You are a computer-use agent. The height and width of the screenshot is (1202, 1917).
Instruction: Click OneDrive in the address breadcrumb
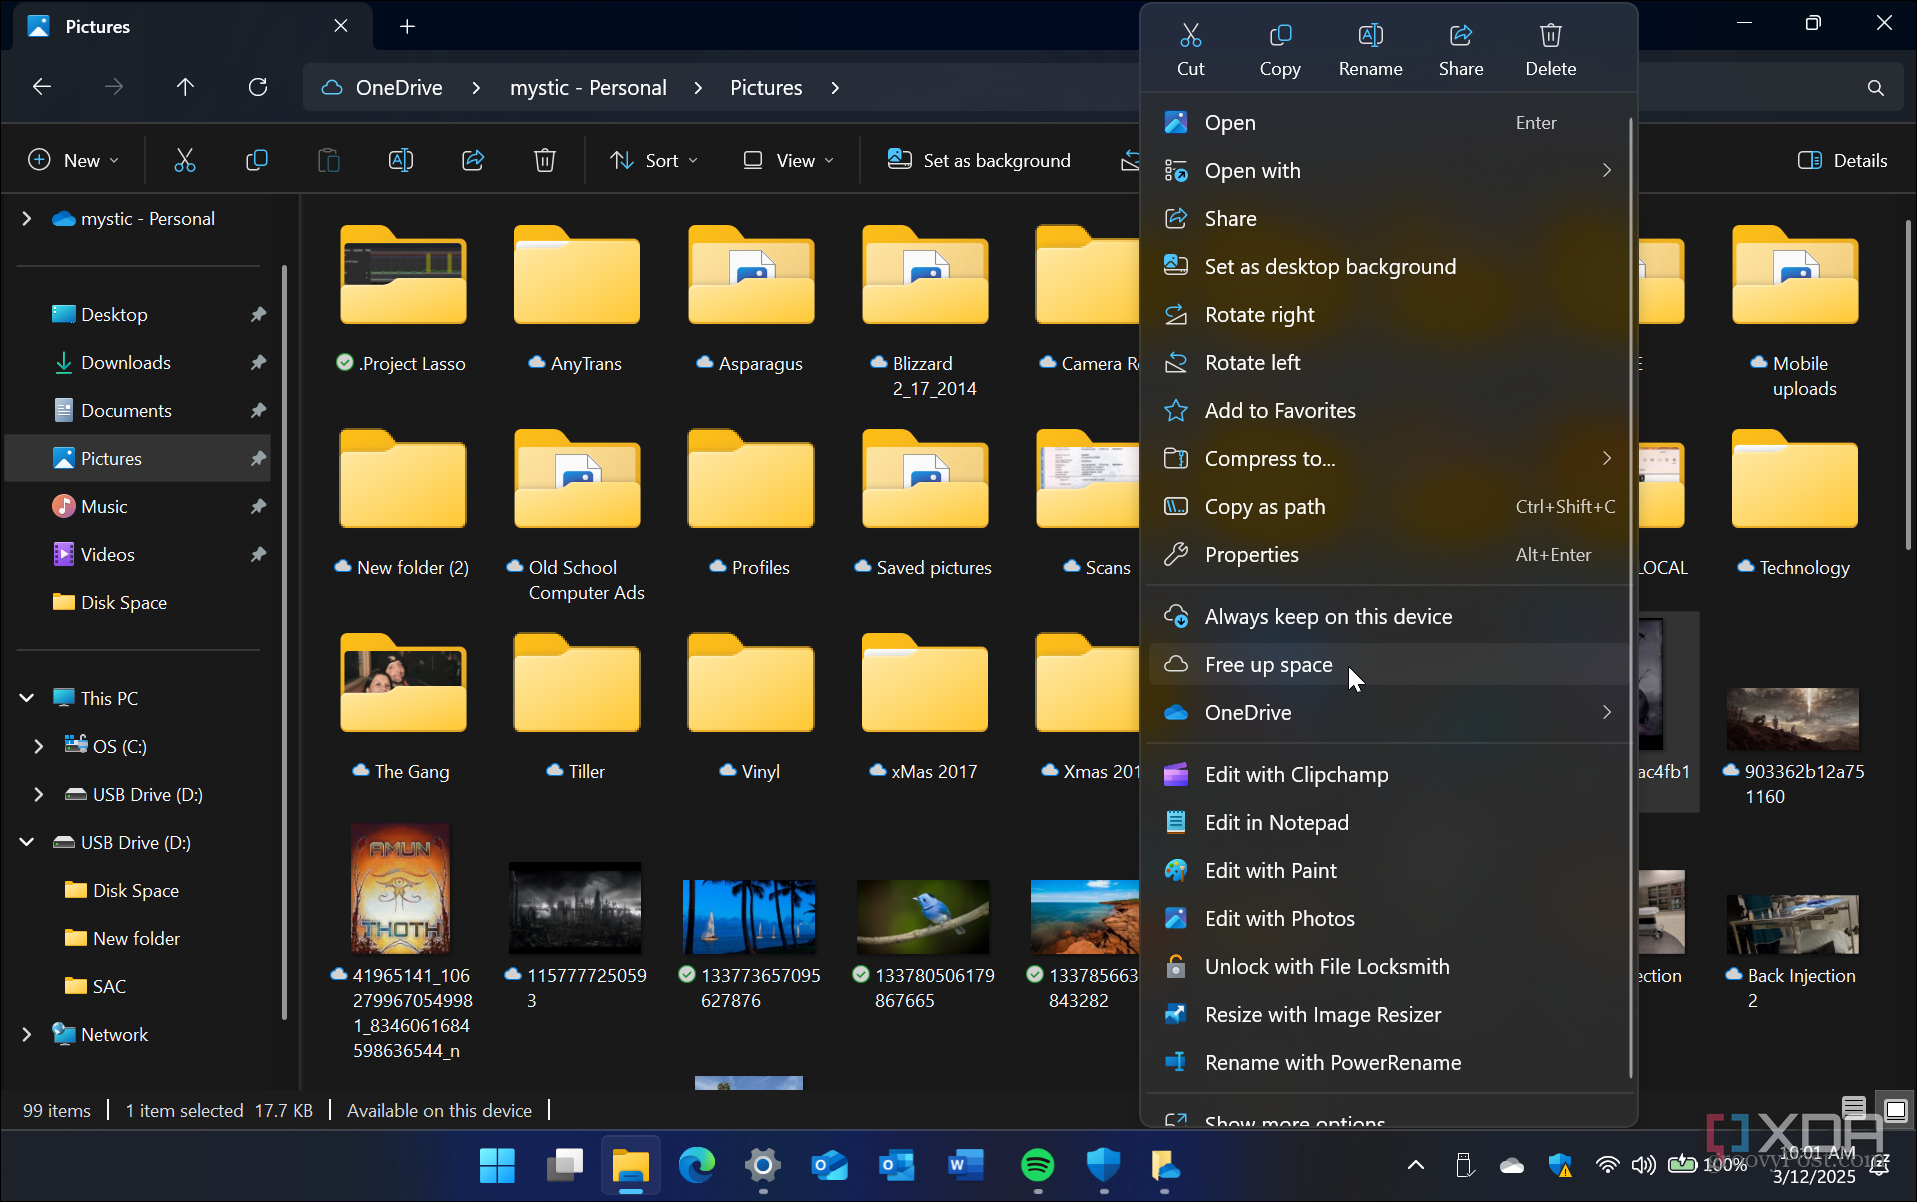[398, 88]
